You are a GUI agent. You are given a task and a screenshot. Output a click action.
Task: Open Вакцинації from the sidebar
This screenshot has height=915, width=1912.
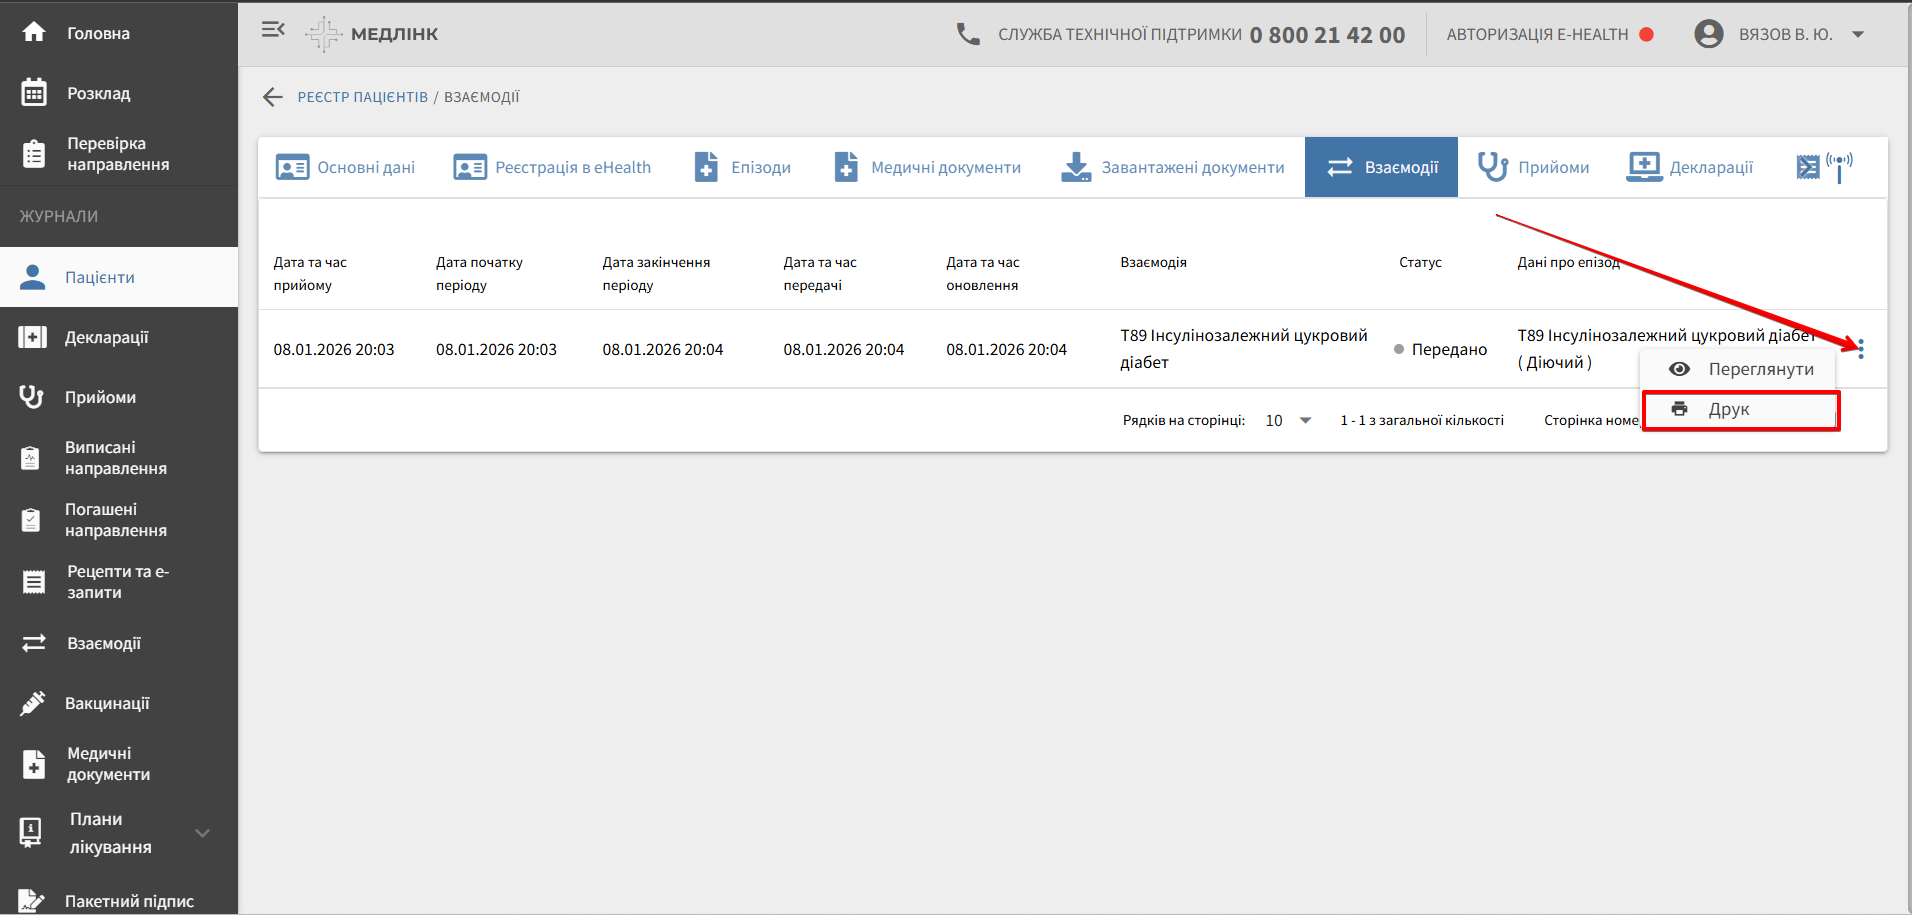[x=107, y=703]
